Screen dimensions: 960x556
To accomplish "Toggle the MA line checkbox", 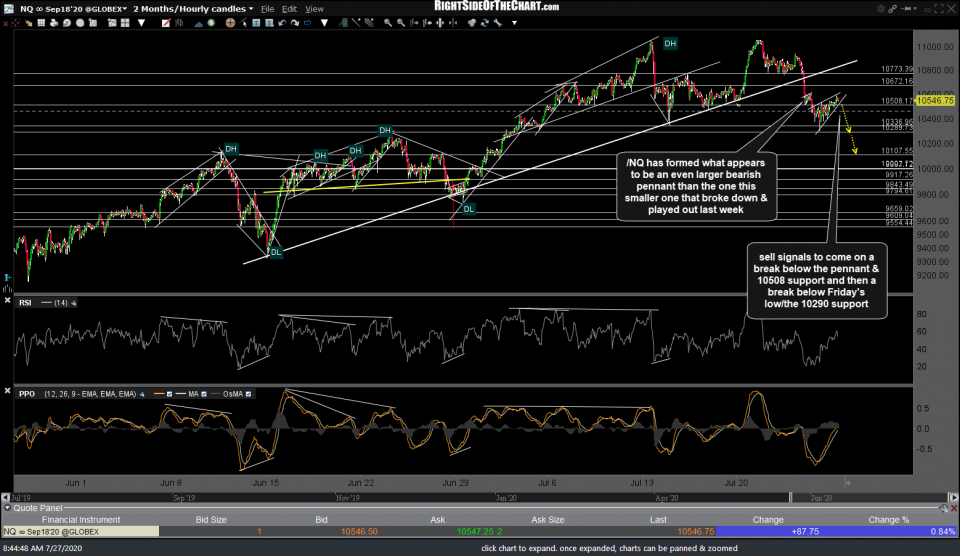I will click(x=204, y=394).
